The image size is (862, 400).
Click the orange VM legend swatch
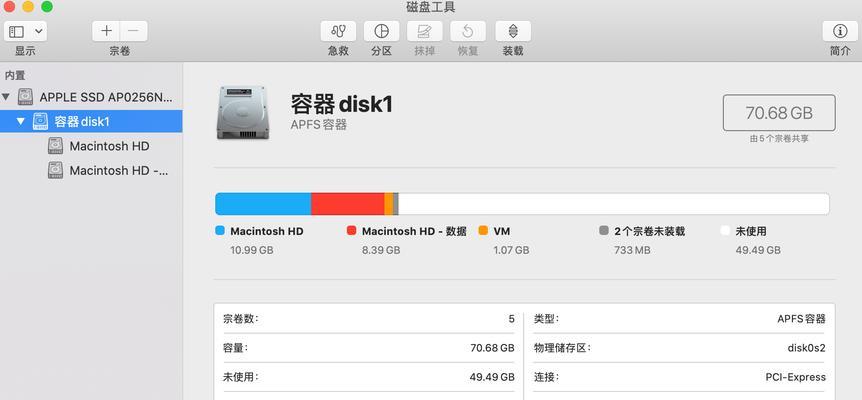[x=483, y=231]
